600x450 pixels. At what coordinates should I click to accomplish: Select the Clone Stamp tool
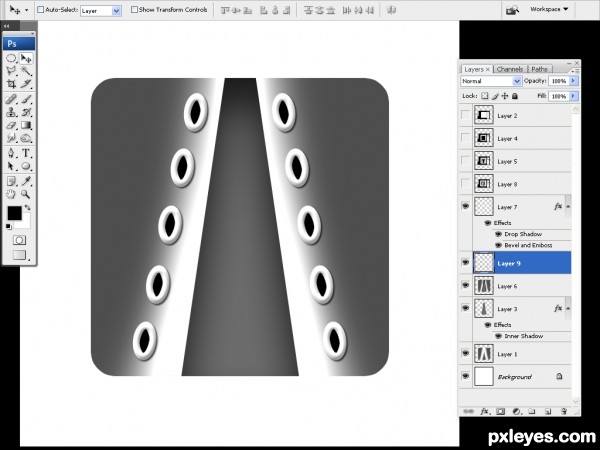[11, 112]
